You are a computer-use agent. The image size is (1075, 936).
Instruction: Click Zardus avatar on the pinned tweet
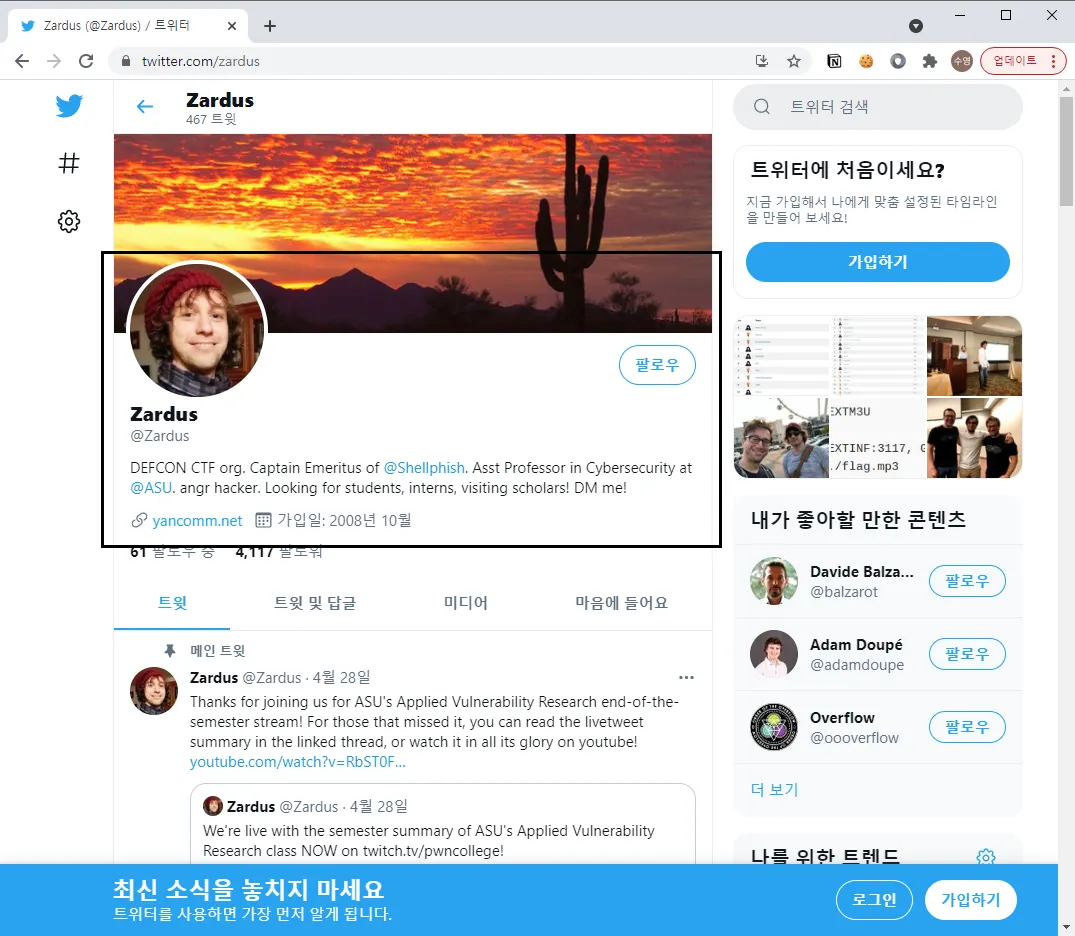pyautogui.click(x=154, y=691)
